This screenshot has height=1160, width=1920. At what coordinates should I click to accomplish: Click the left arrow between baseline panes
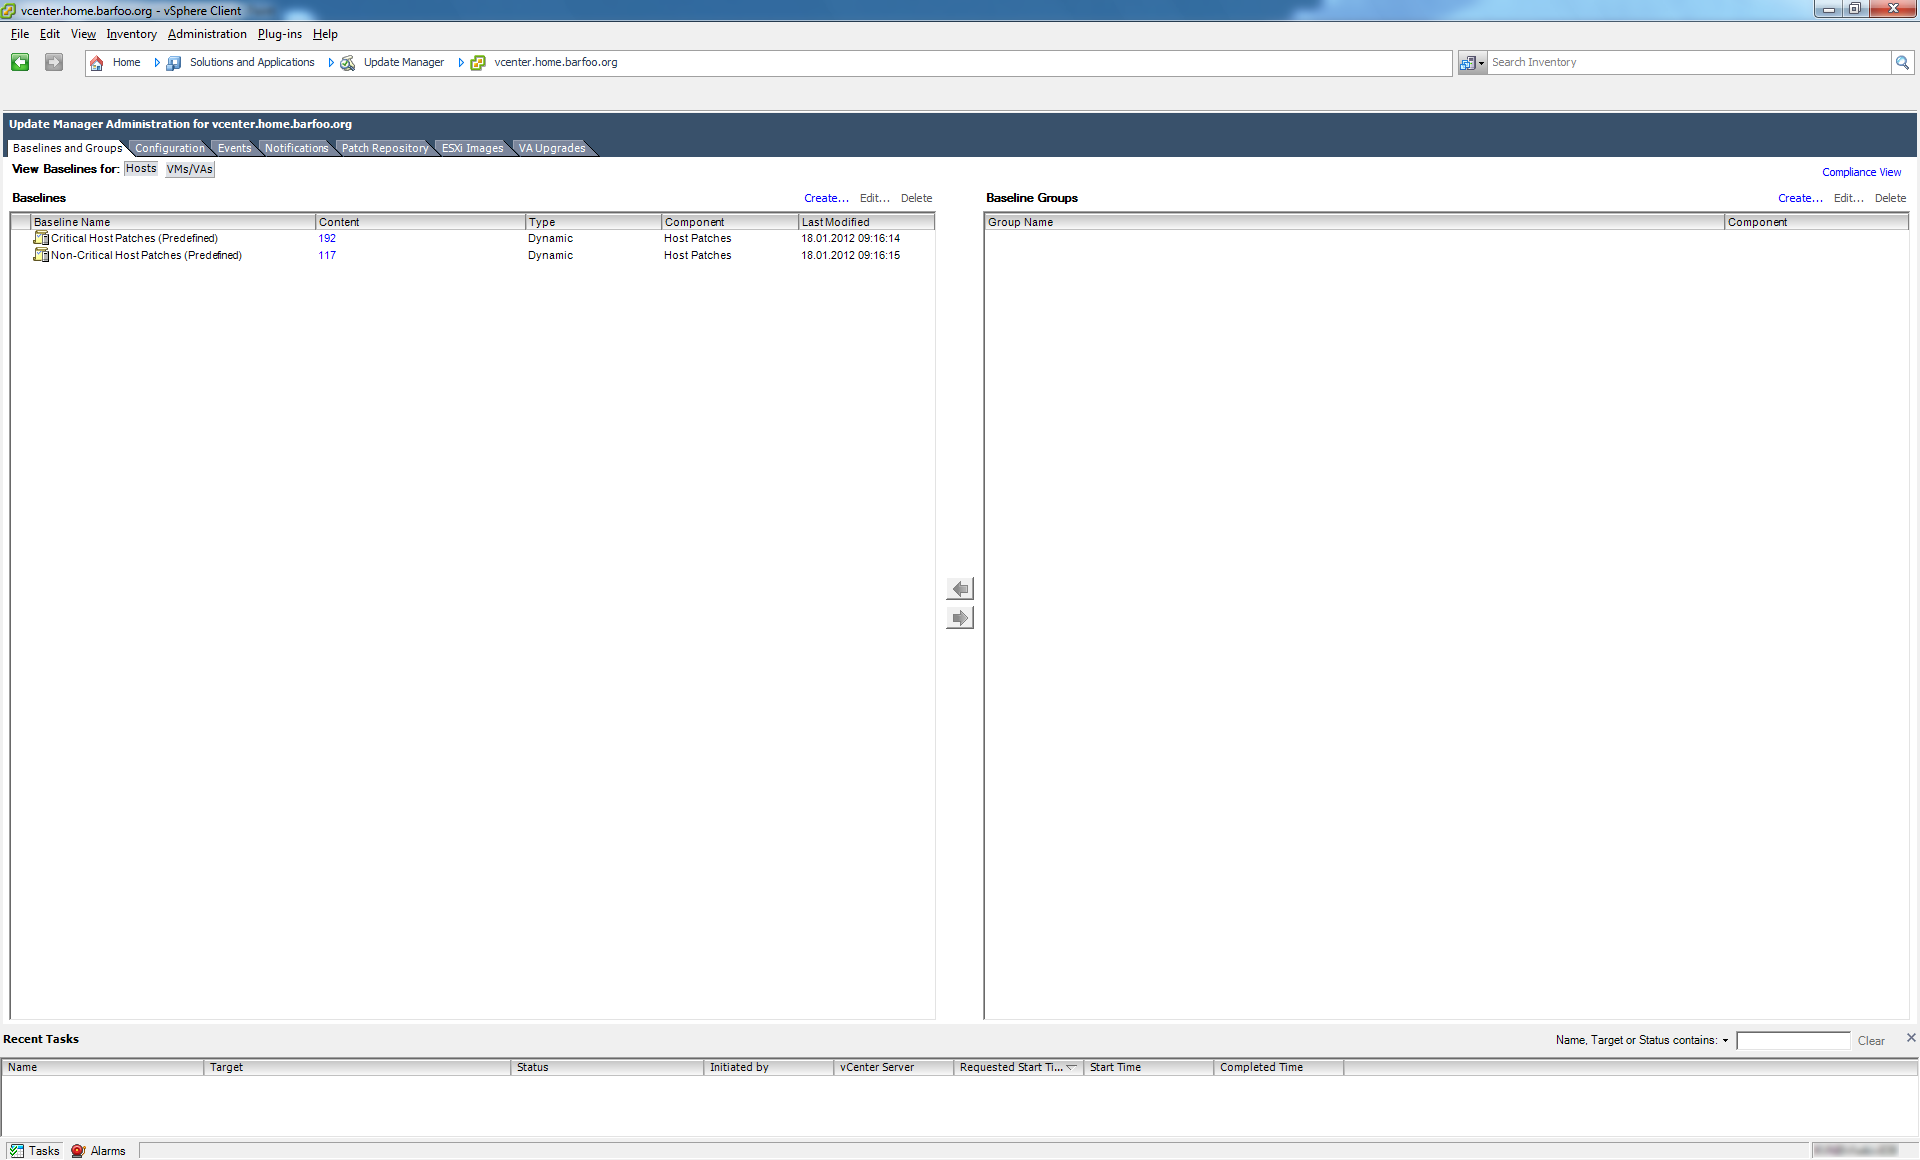[x=959, y=589]
